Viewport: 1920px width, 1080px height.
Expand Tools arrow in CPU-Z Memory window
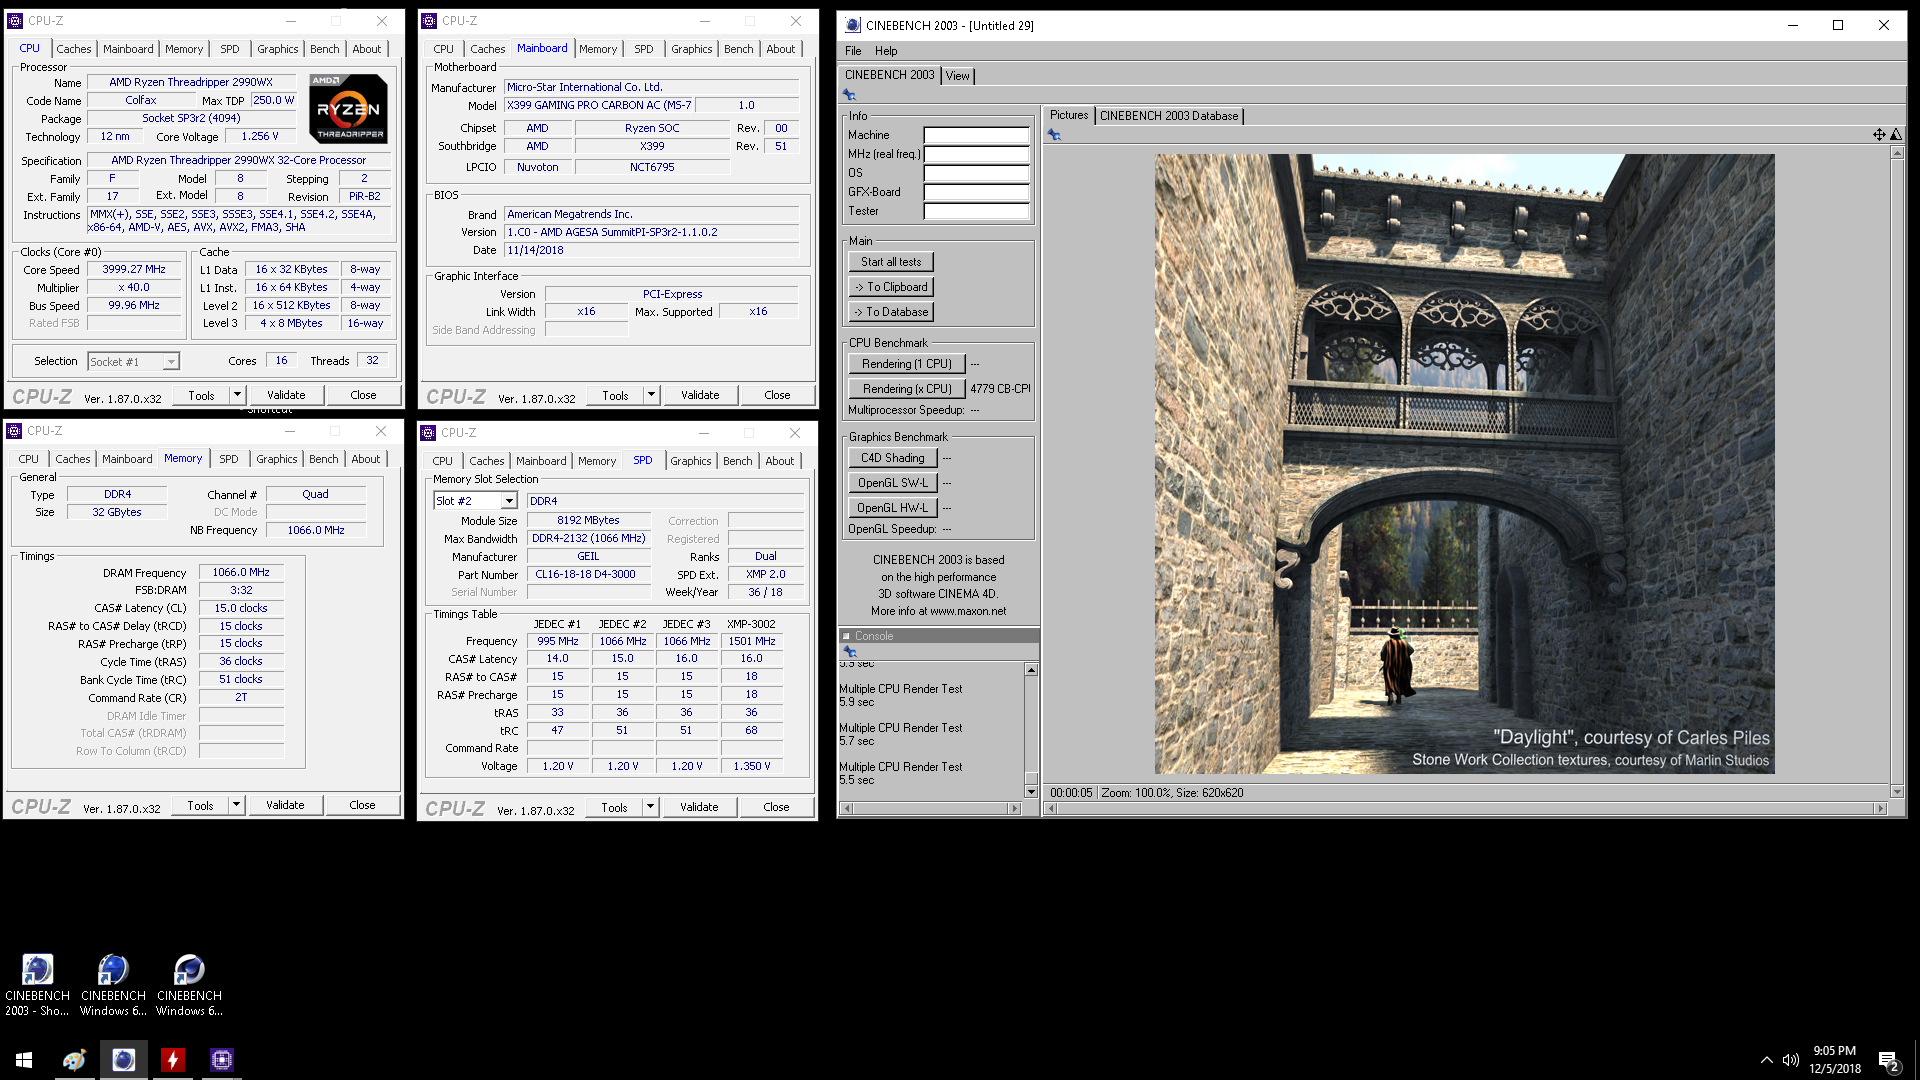(x=236, y=805)
